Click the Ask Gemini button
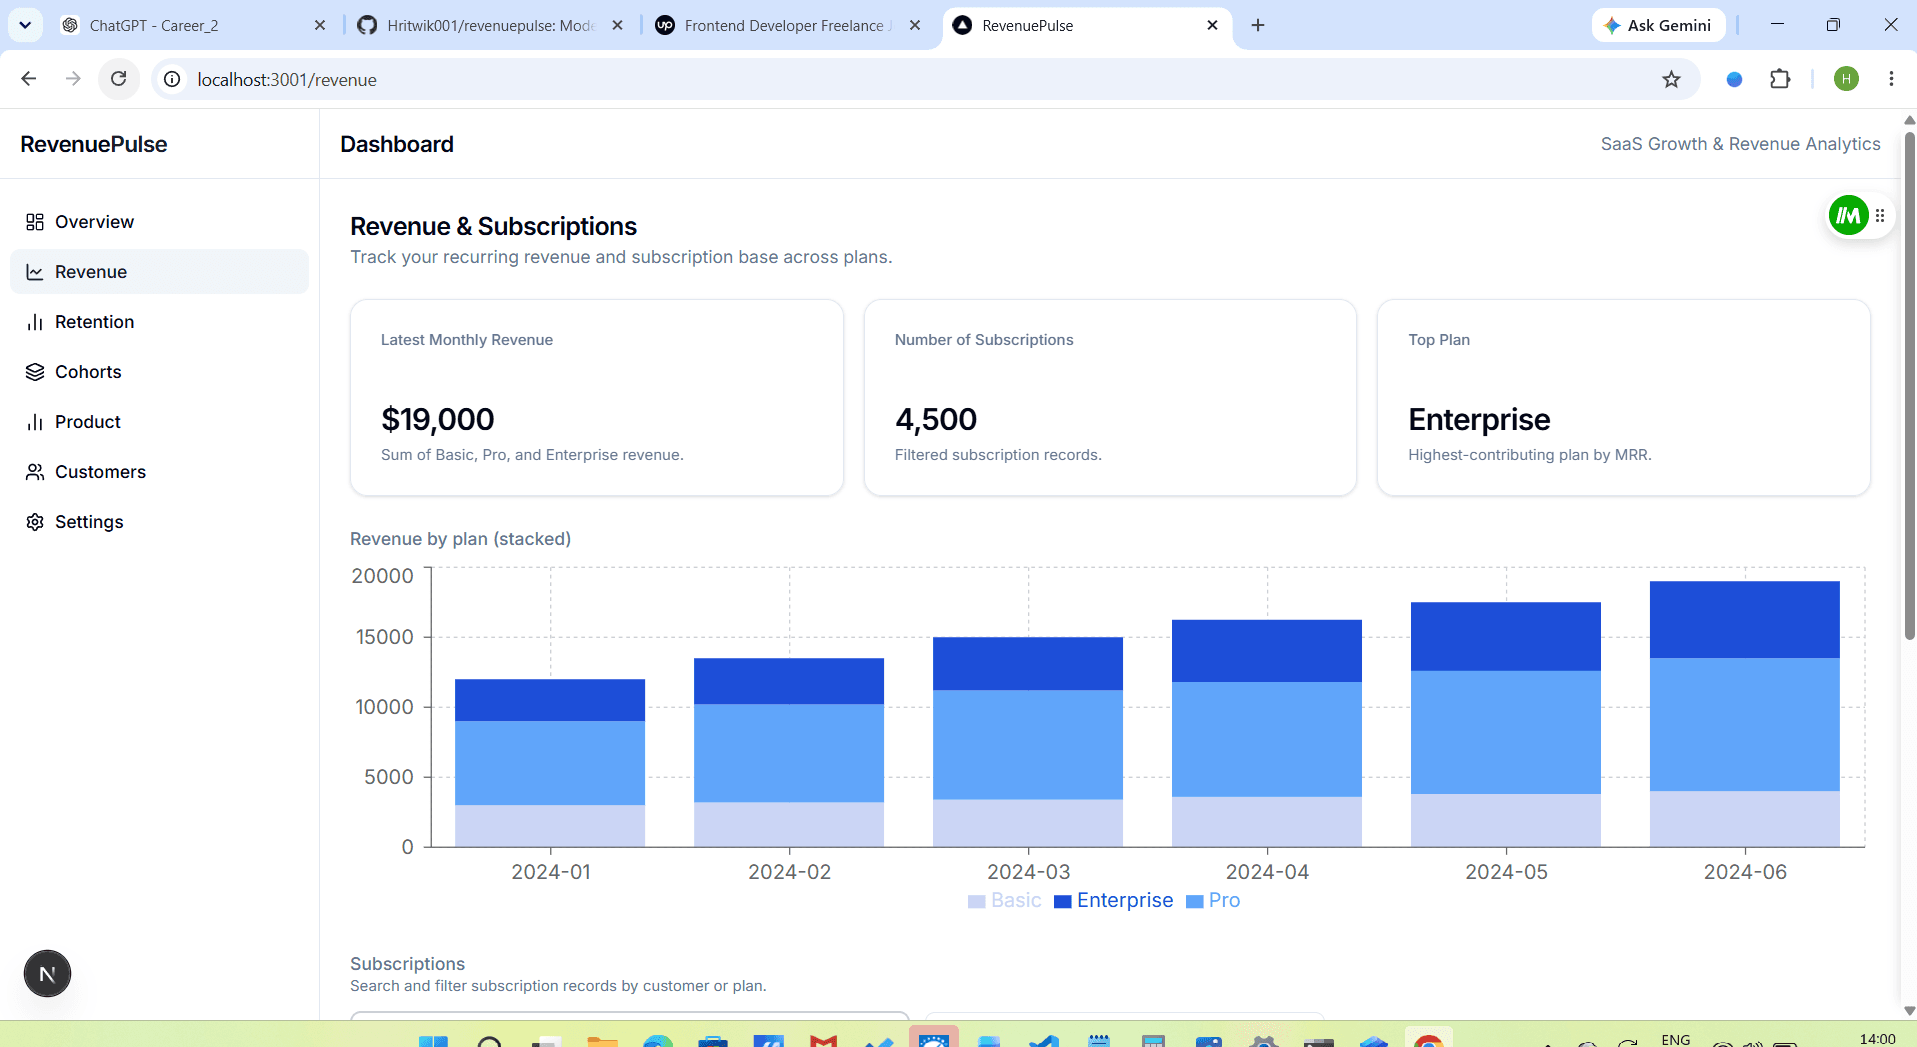 pyautogui.click(x=1658, y=26)
